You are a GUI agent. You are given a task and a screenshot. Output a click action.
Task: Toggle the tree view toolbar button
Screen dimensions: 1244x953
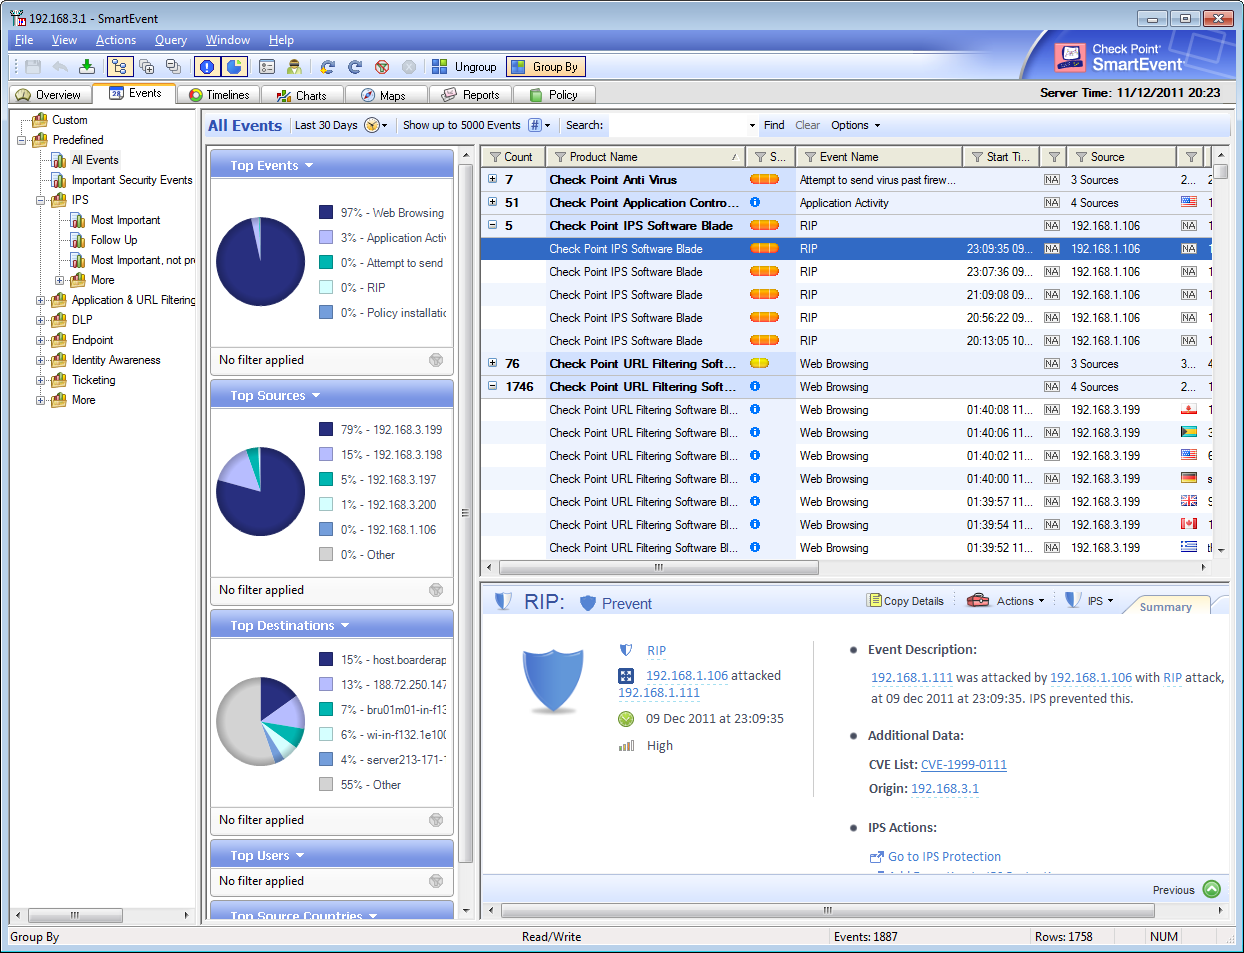coord(120,67)
